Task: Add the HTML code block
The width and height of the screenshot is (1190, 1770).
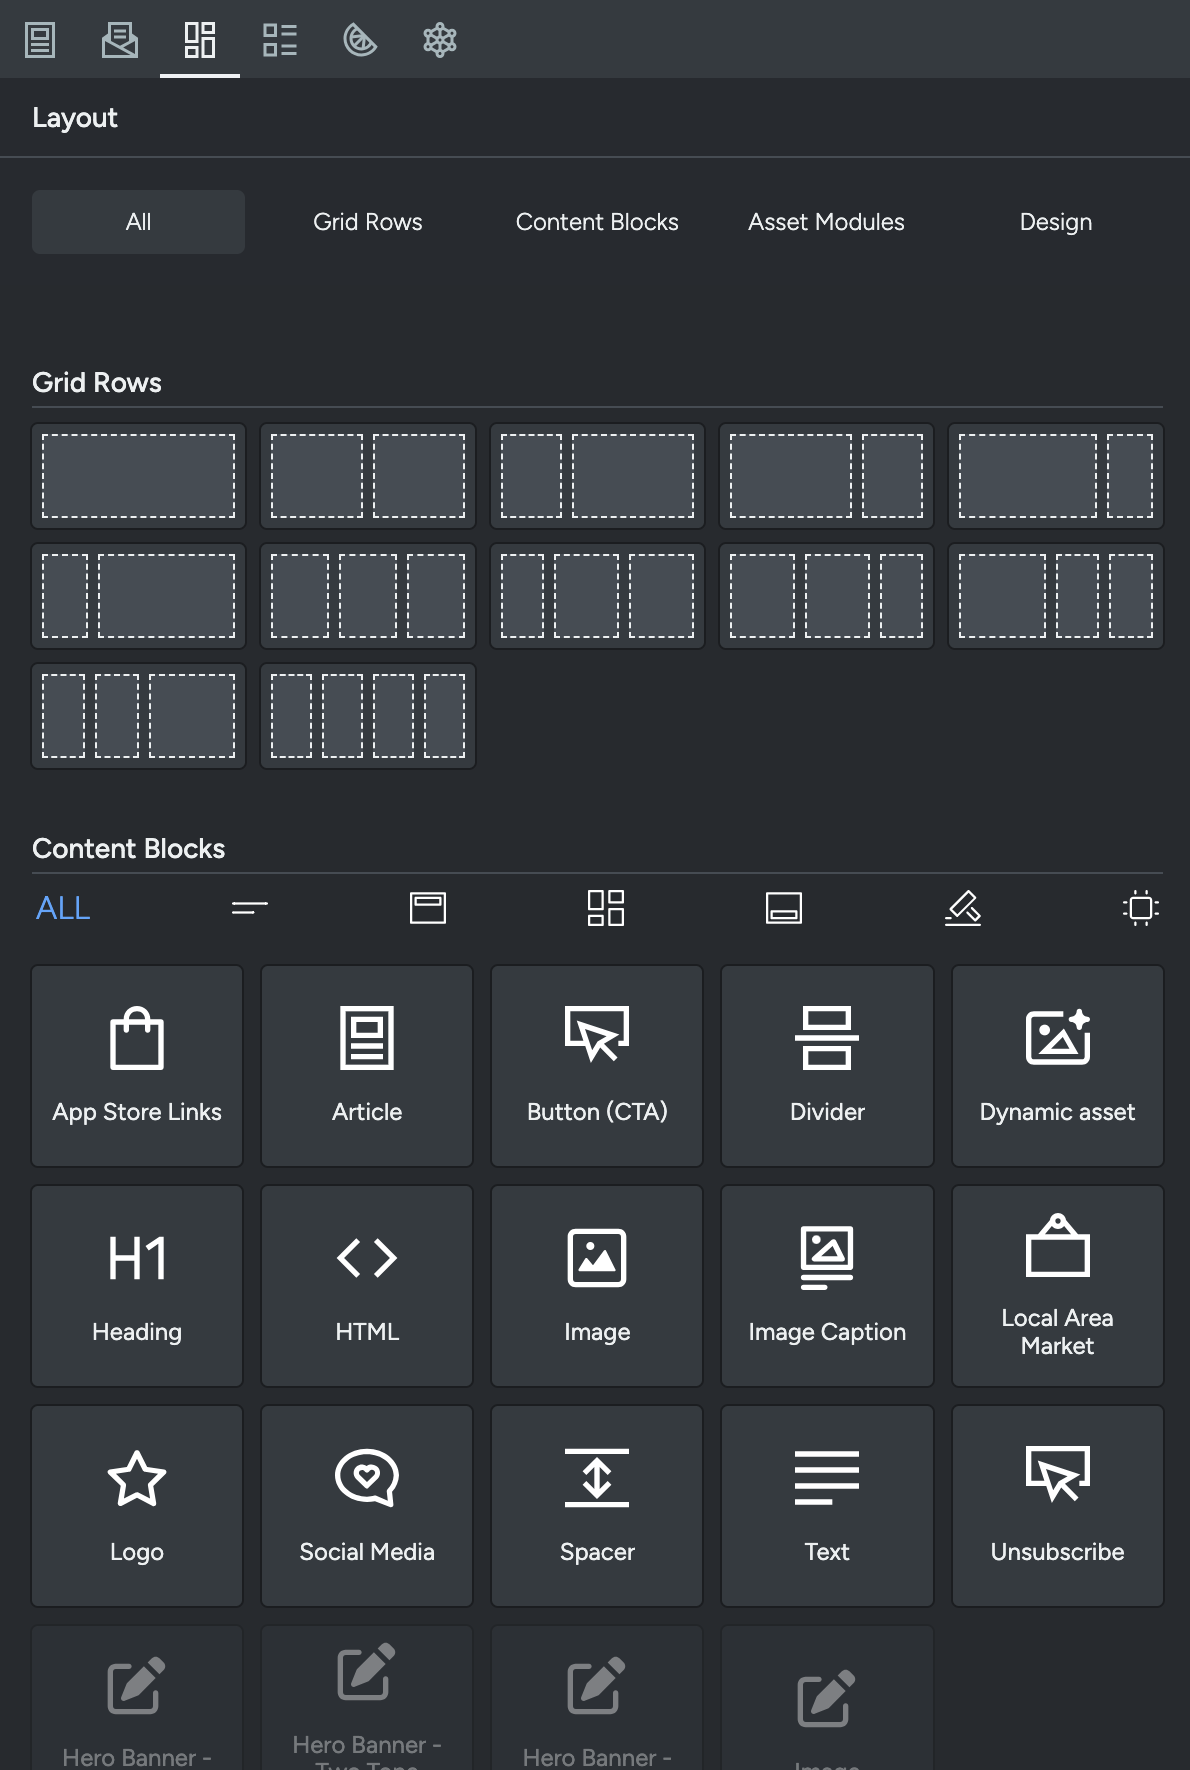Action: [367, 1286]
